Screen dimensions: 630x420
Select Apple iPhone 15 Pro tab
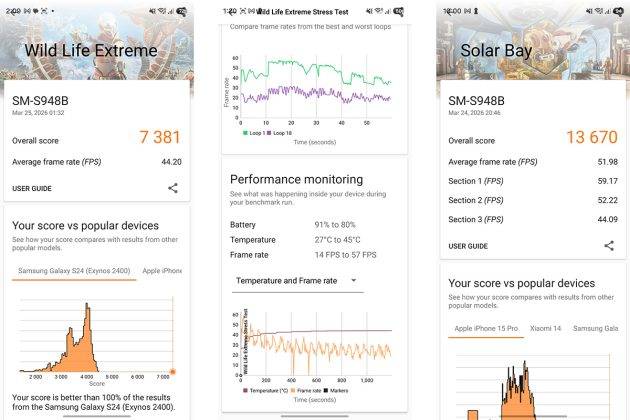[x=486, y=328]
